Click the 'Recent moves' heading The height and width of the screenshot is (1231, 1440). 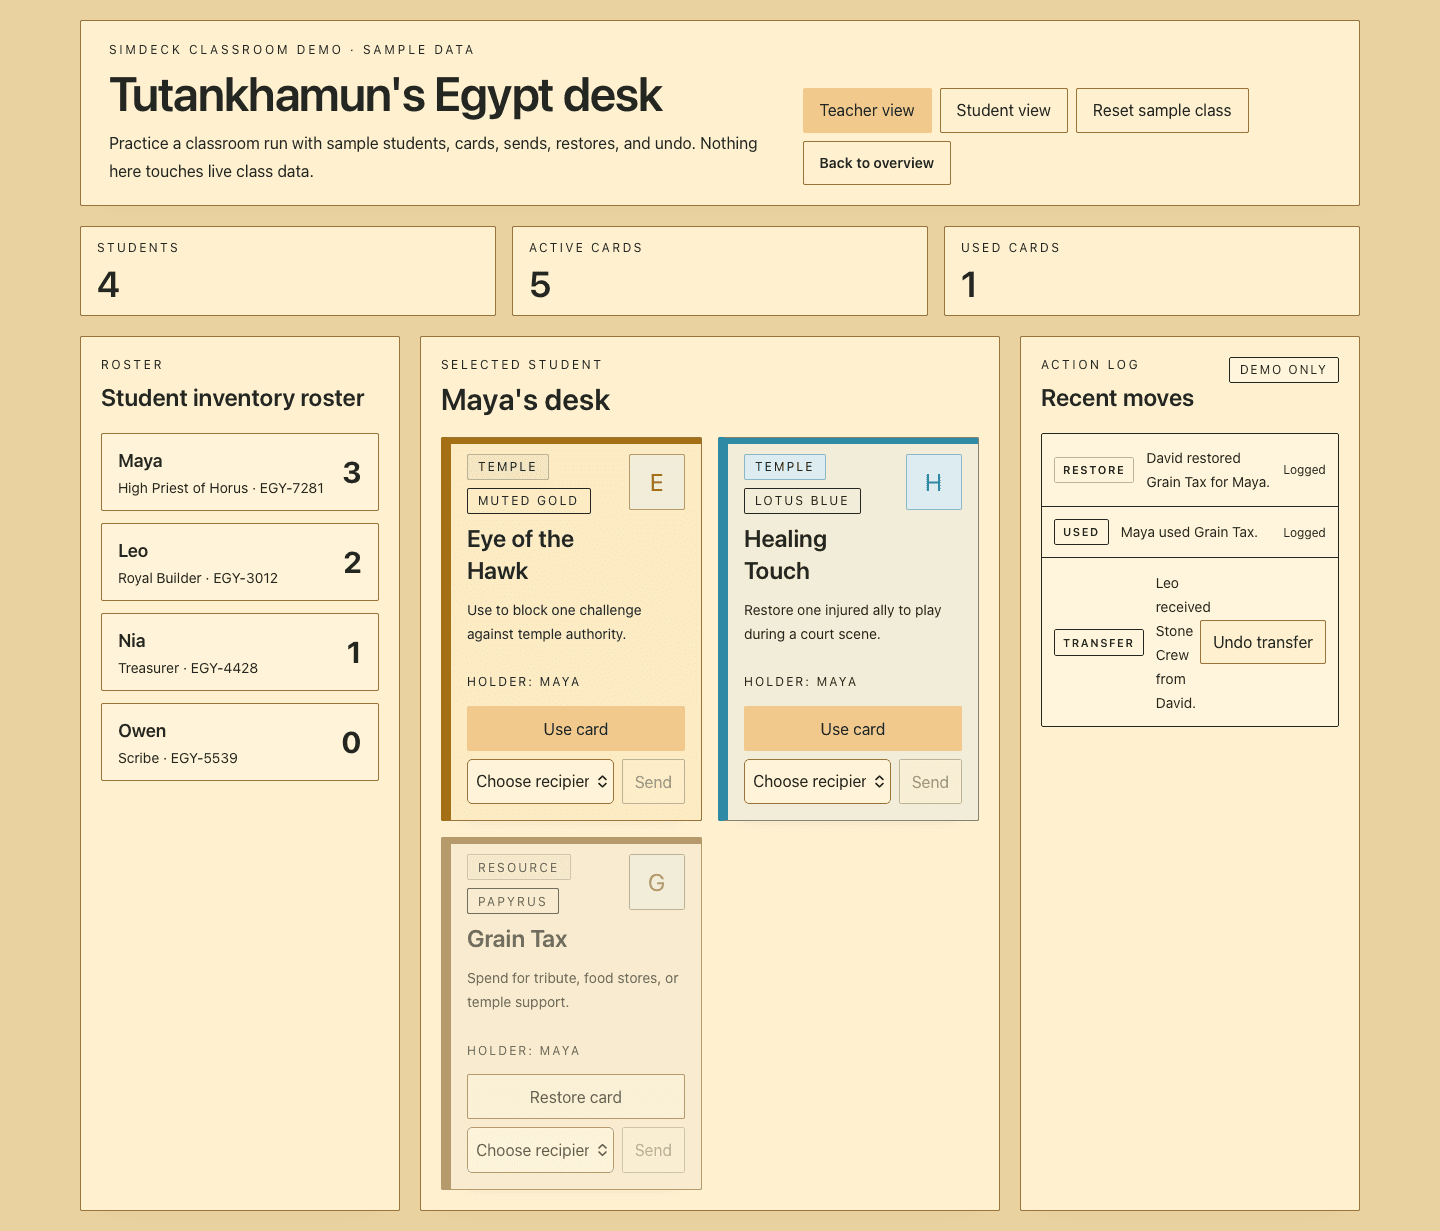1118,398
